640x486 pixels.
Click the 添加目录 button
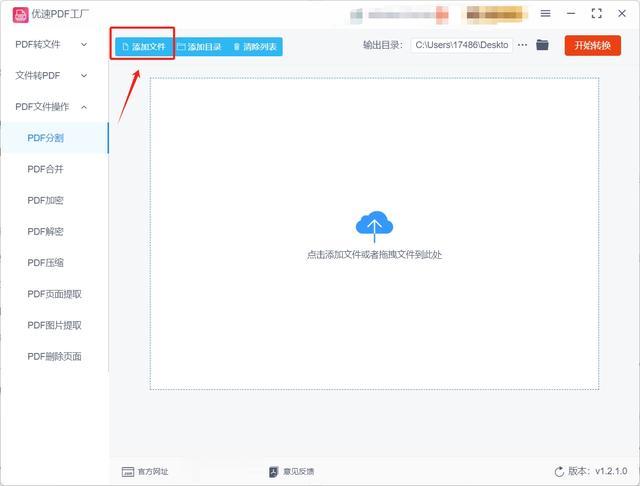point(200,47)
